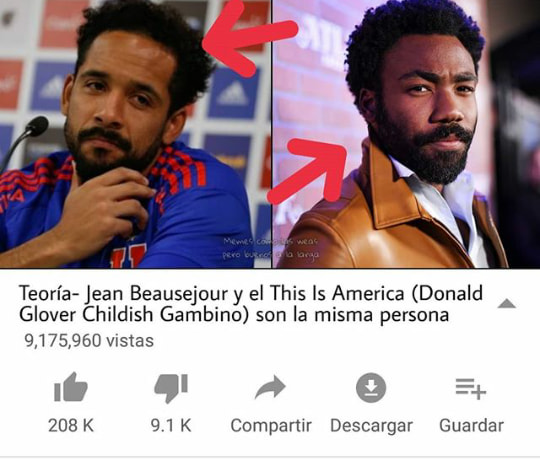Tap the 9,175,960 vistas view count
This screenshot has width=540, height=459.
[x=89, y=341]
